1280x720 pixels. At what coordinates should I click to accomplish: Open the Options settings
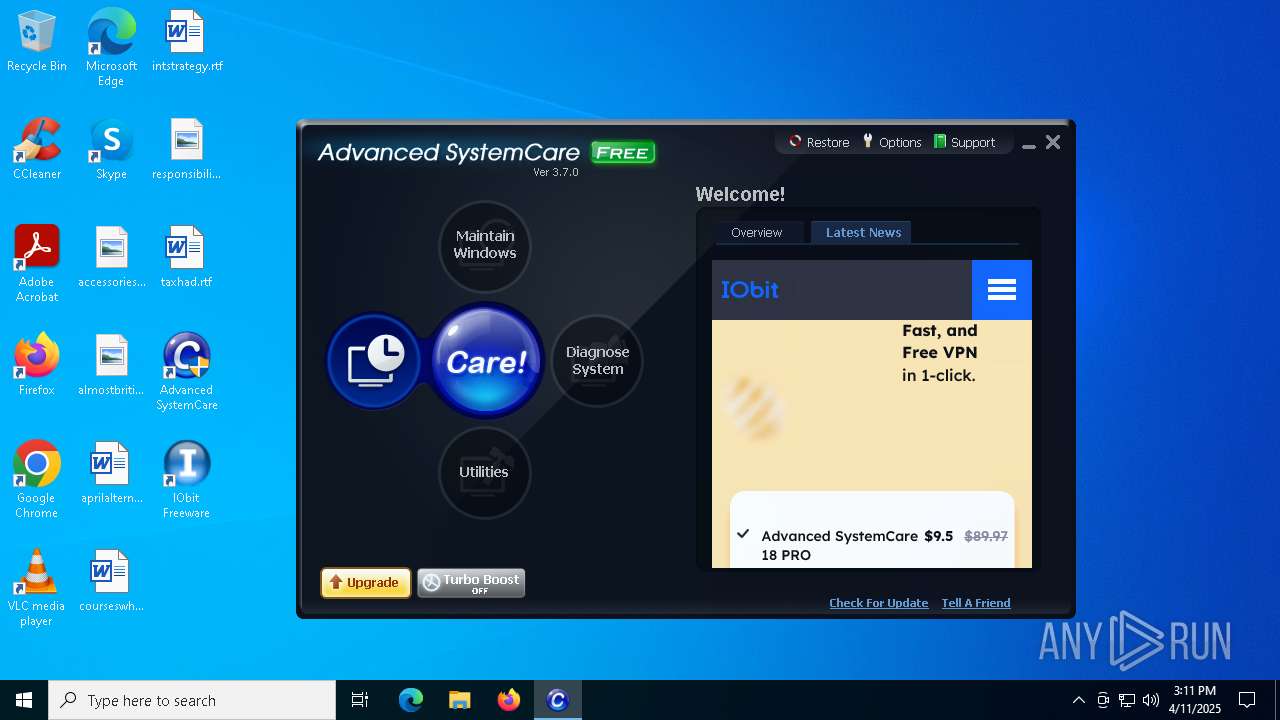click(891, 142)
